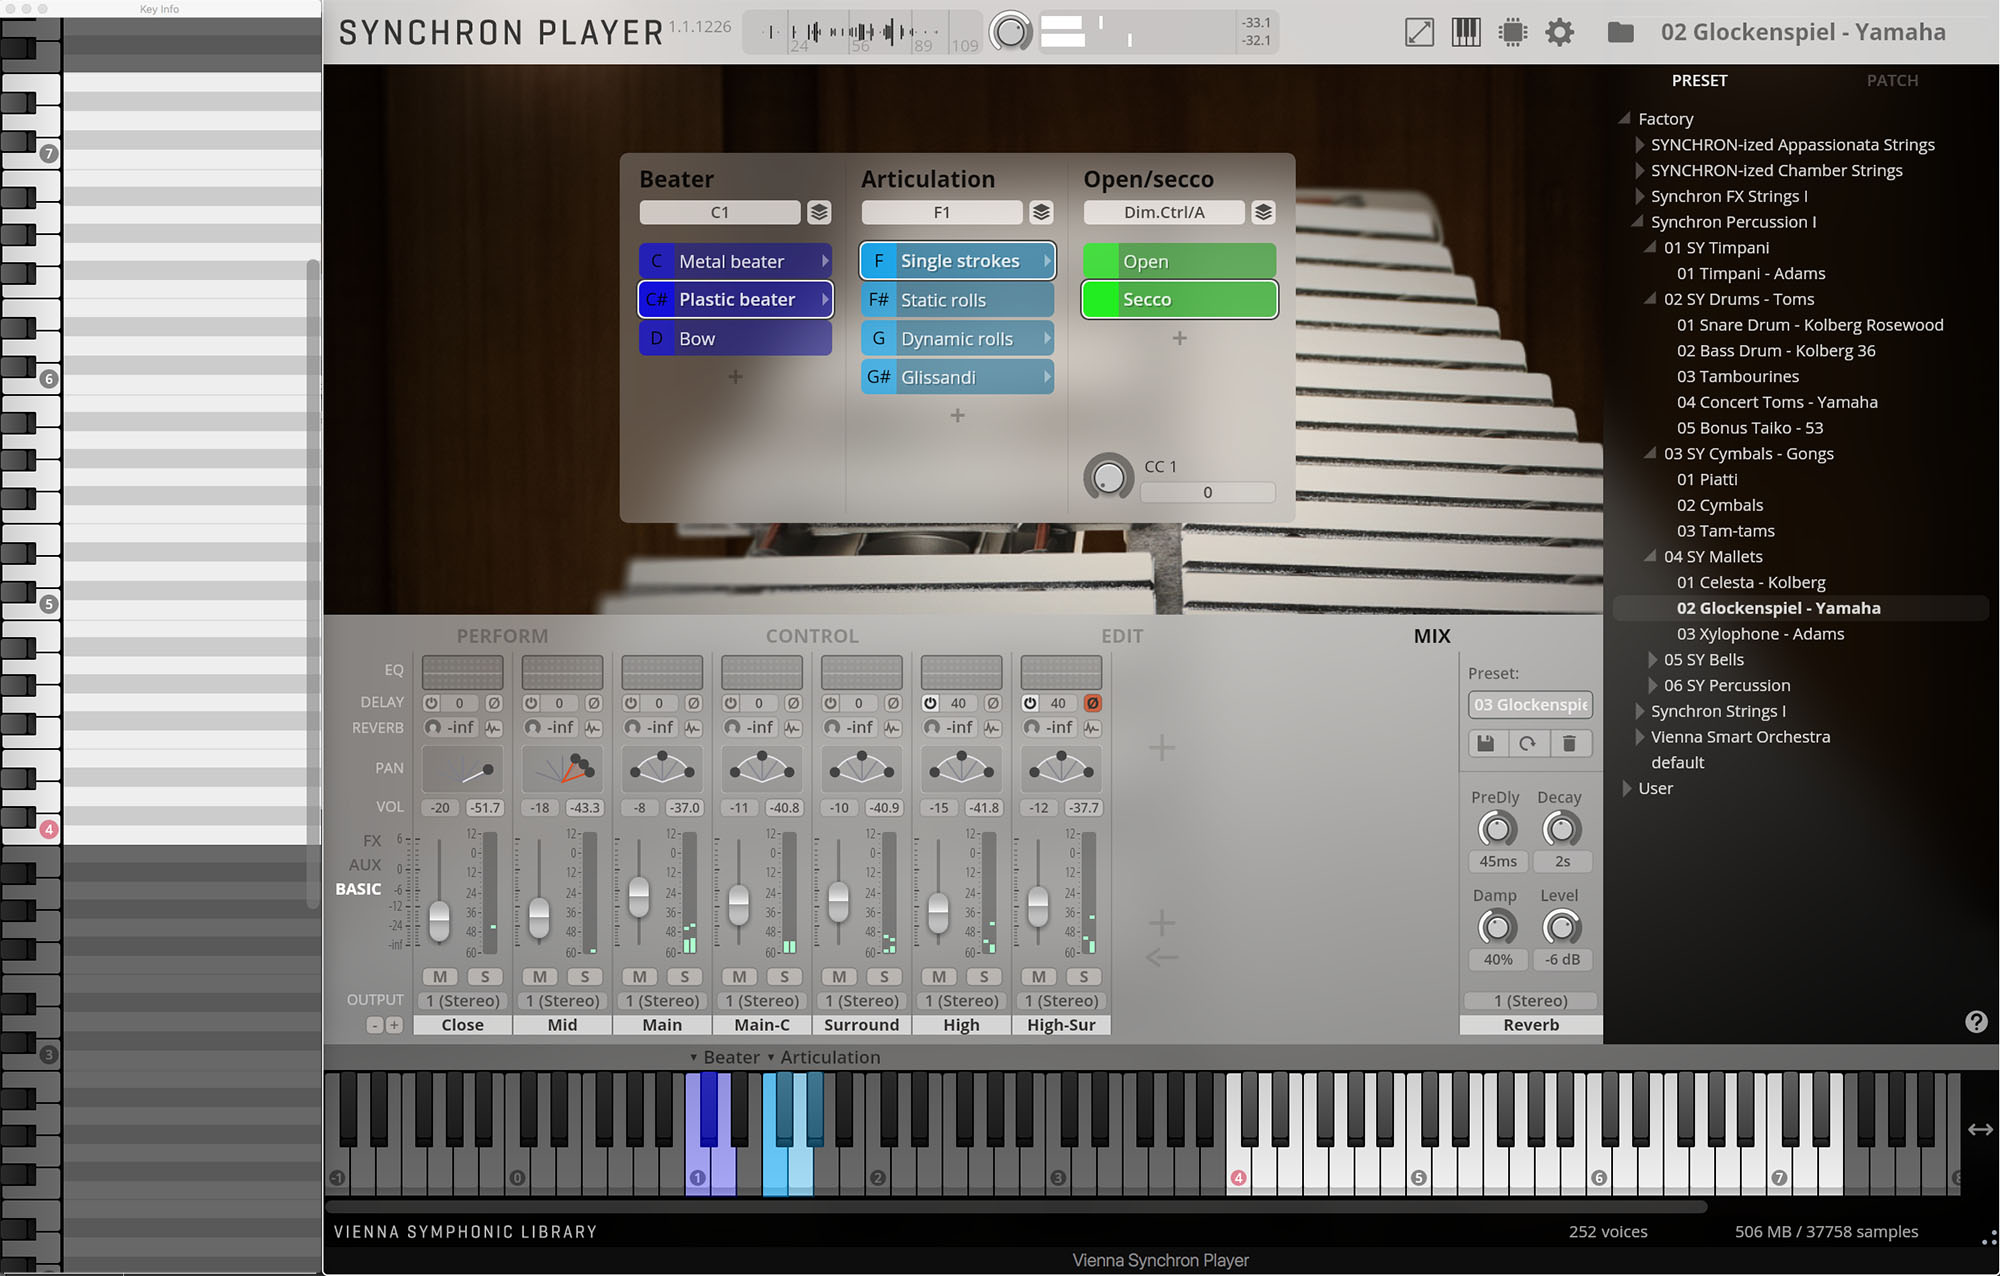2000x1276 pixels.
Task: Toggle phase invert on High-Sur channel
Action: pyautogui.click(x=1092, y=703)
